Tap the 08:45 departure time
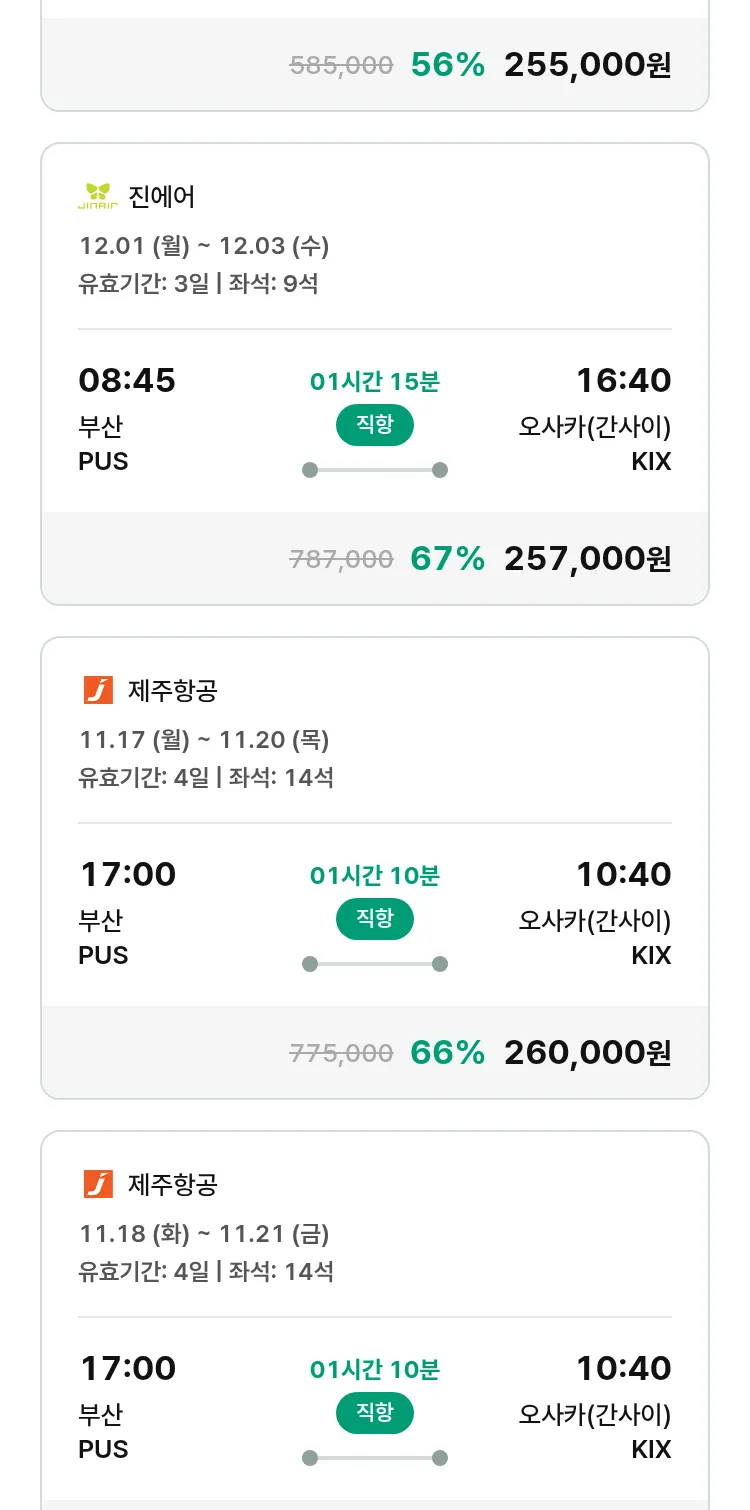This screenshot has width=750, height=1510. [127, 381]
